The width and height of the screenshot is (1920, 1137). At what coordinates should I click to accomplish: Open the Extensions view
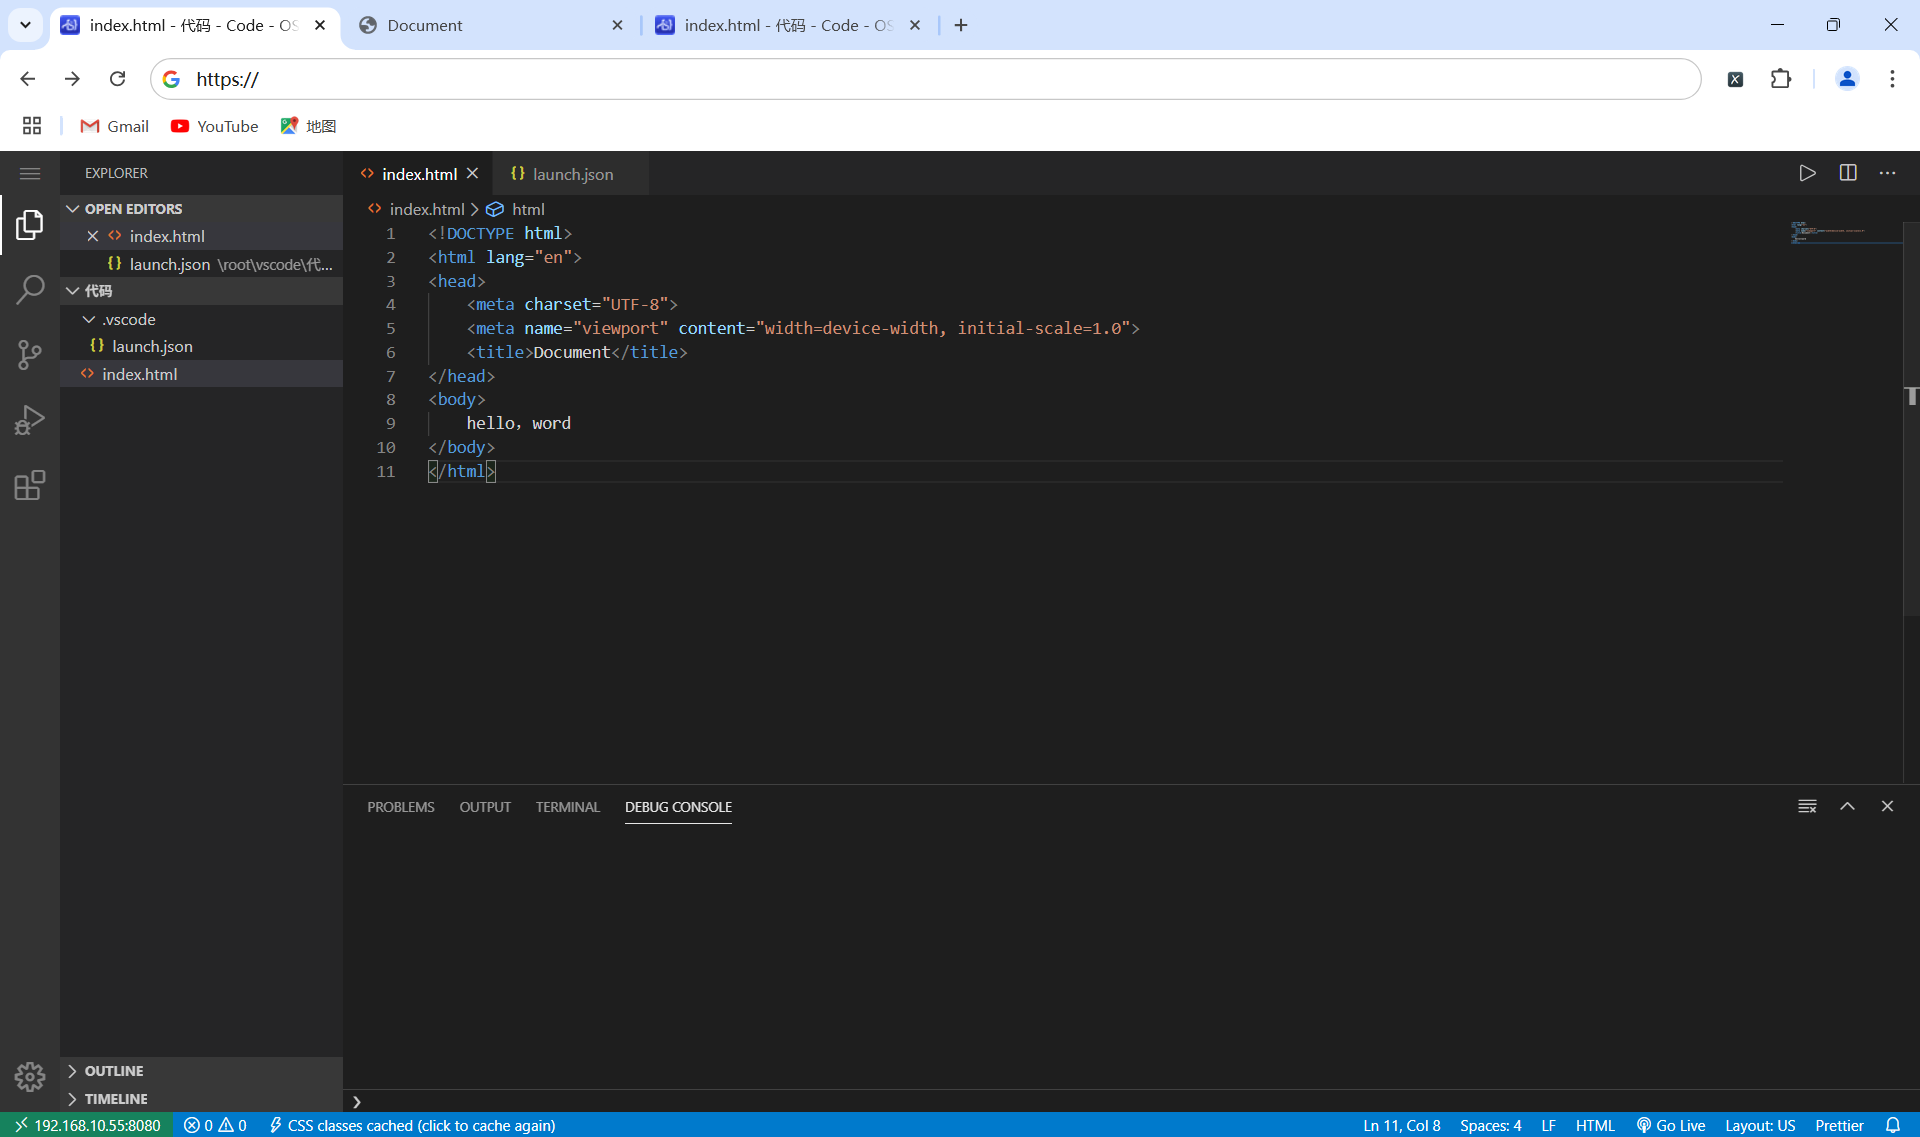30,485
